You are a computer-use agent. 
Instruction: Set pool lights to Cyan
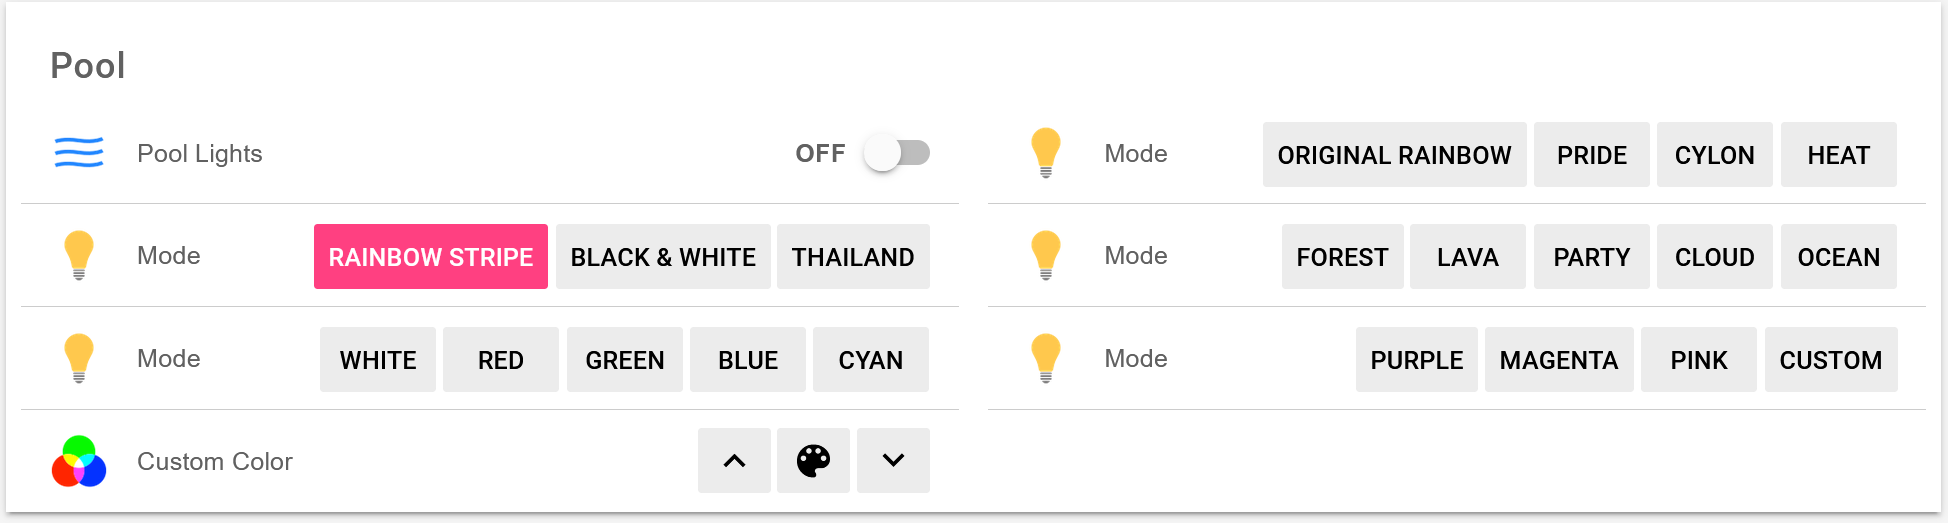pyautogui.click(x=870, y=360)
